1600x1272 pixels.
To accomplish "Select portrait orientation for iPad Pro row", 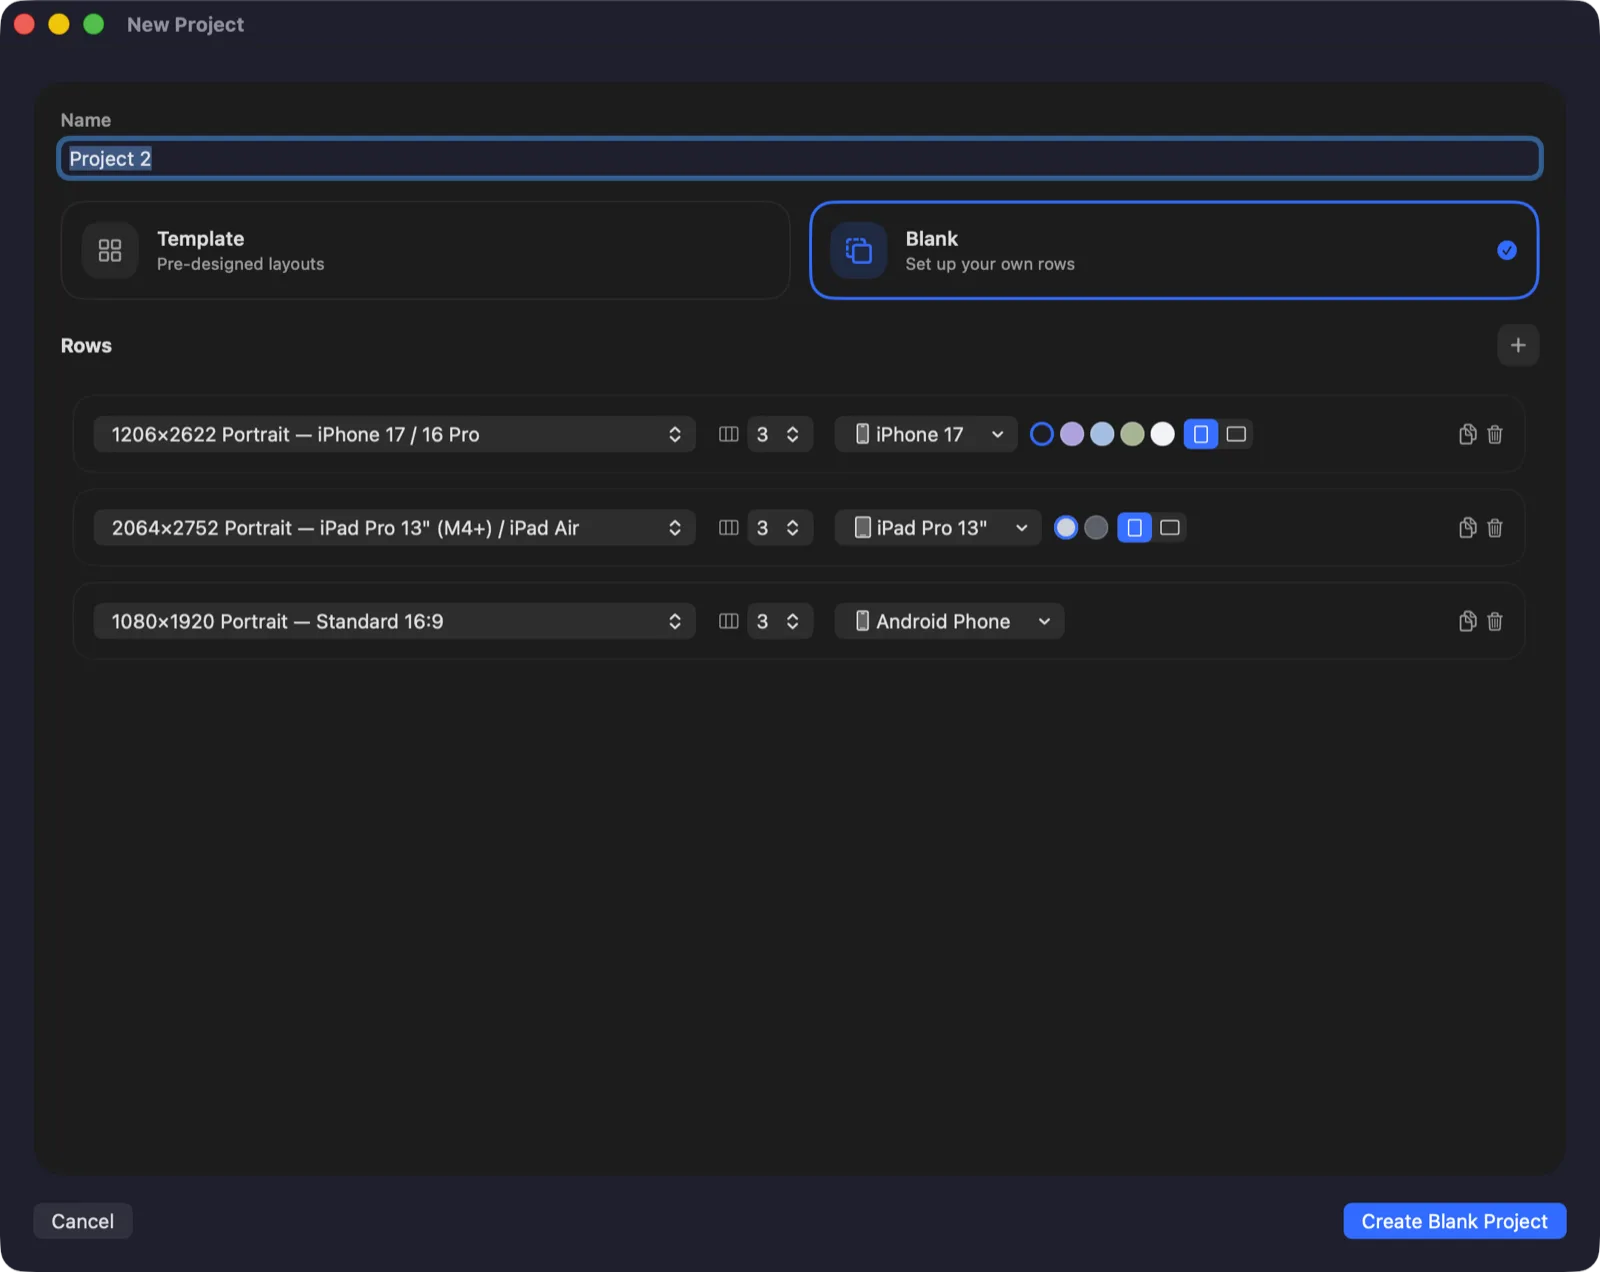I will click(x=1134, y=528).
